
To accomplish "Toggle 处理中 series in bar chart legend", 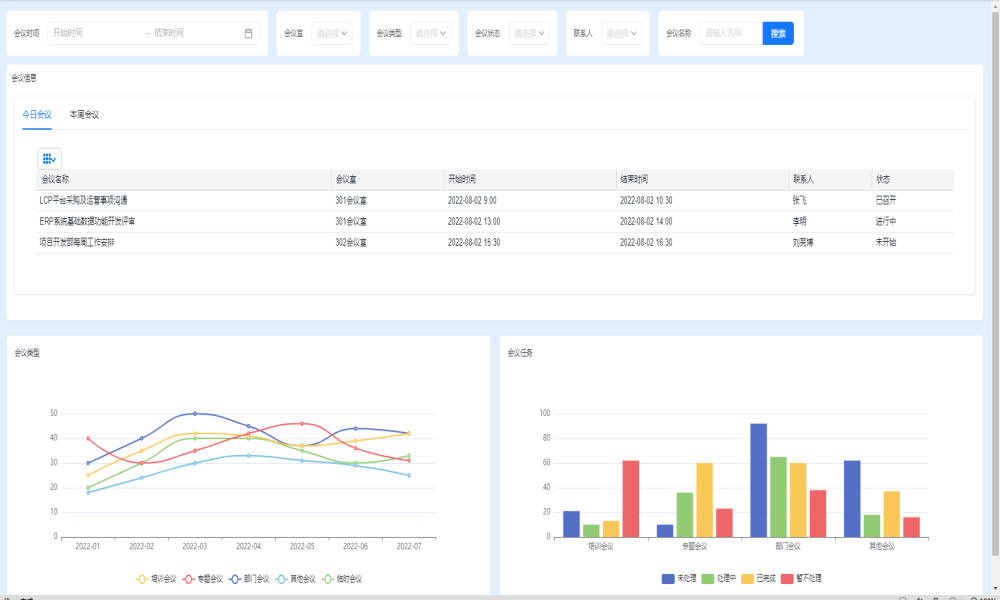I will [719, 578].
